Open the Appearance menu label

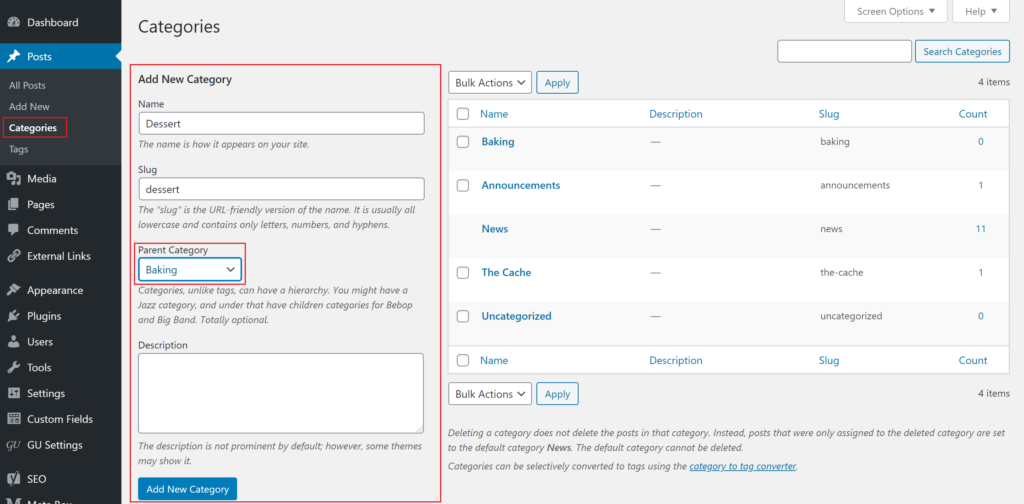click(x=55, y=291)
